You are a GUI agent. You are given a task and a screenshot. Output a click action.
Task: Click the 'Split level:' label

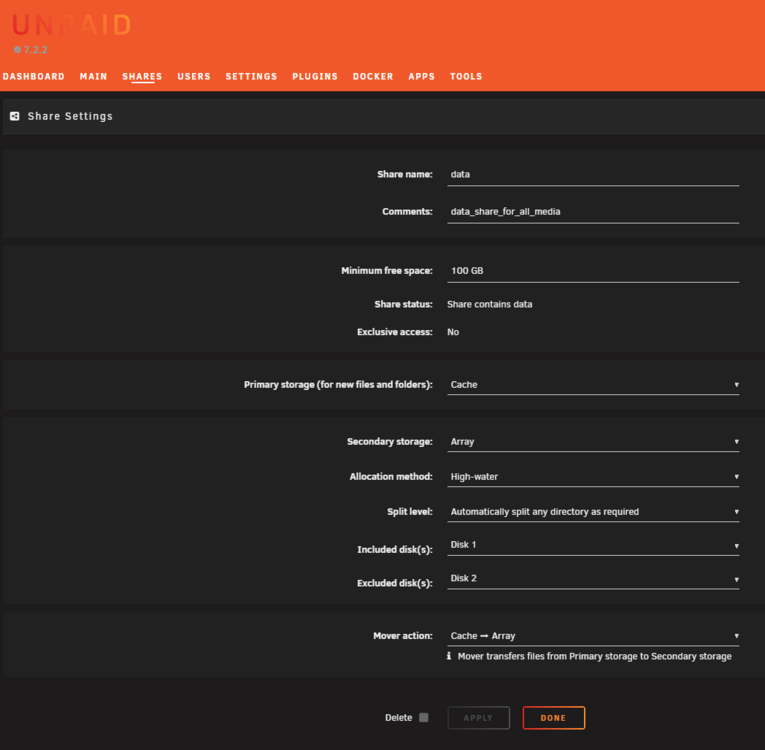pos(410,512)
